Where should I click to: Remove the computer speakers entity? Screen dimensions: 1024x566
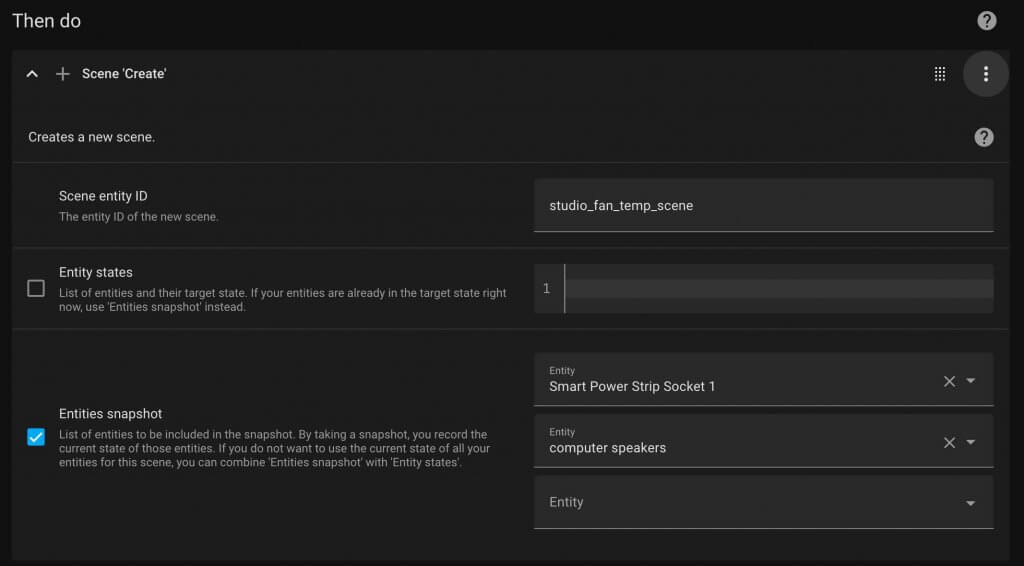(949, 443)
